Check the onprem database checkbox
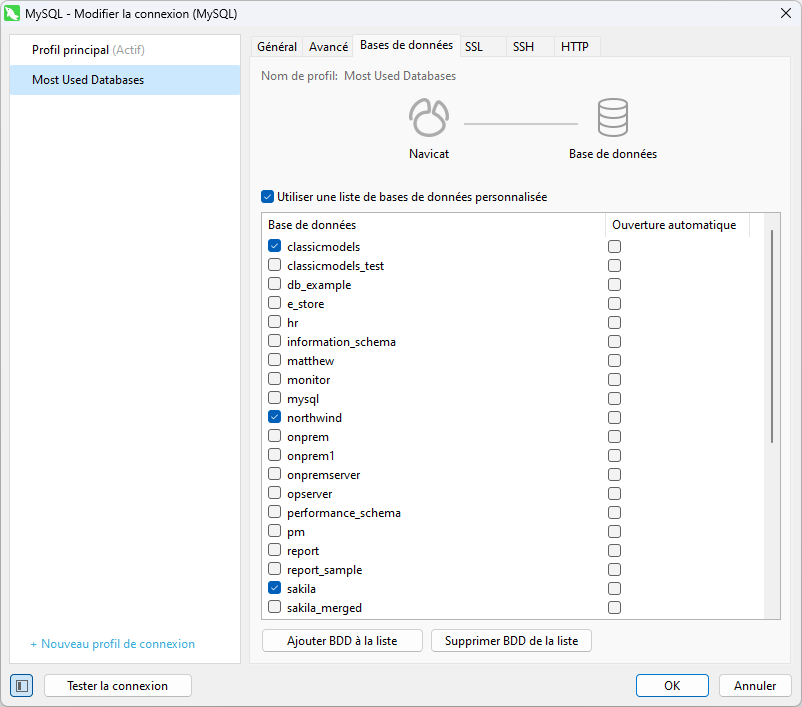 tap(275, 436)
